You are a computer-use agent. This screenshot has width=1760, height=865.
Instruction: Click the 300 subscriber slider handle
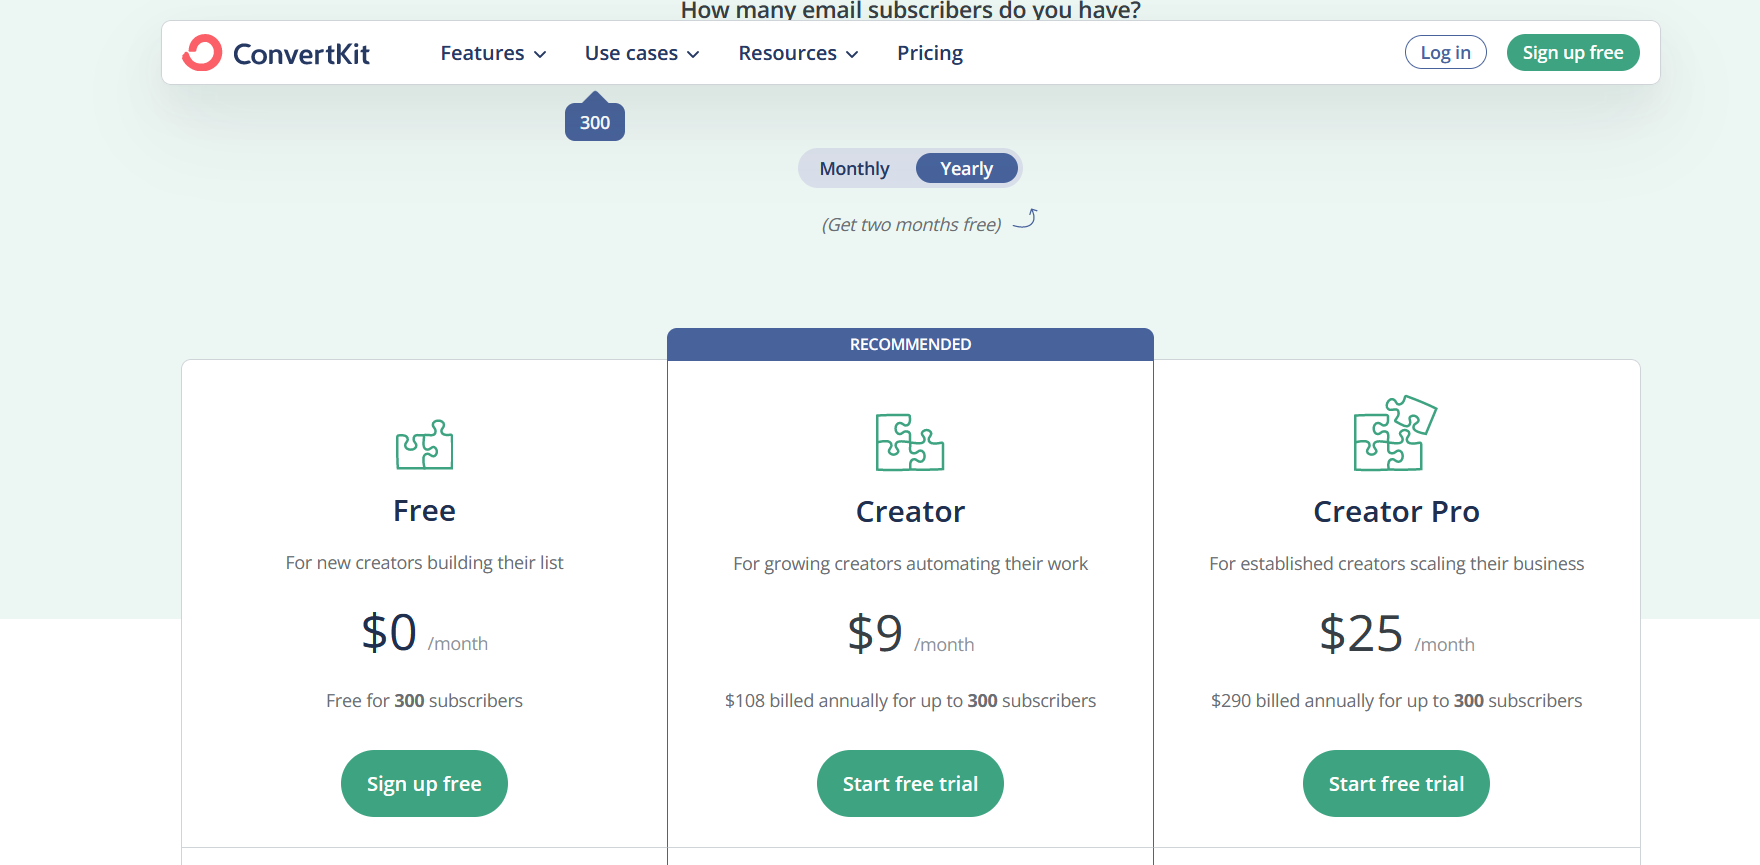[x=595, y=120]
